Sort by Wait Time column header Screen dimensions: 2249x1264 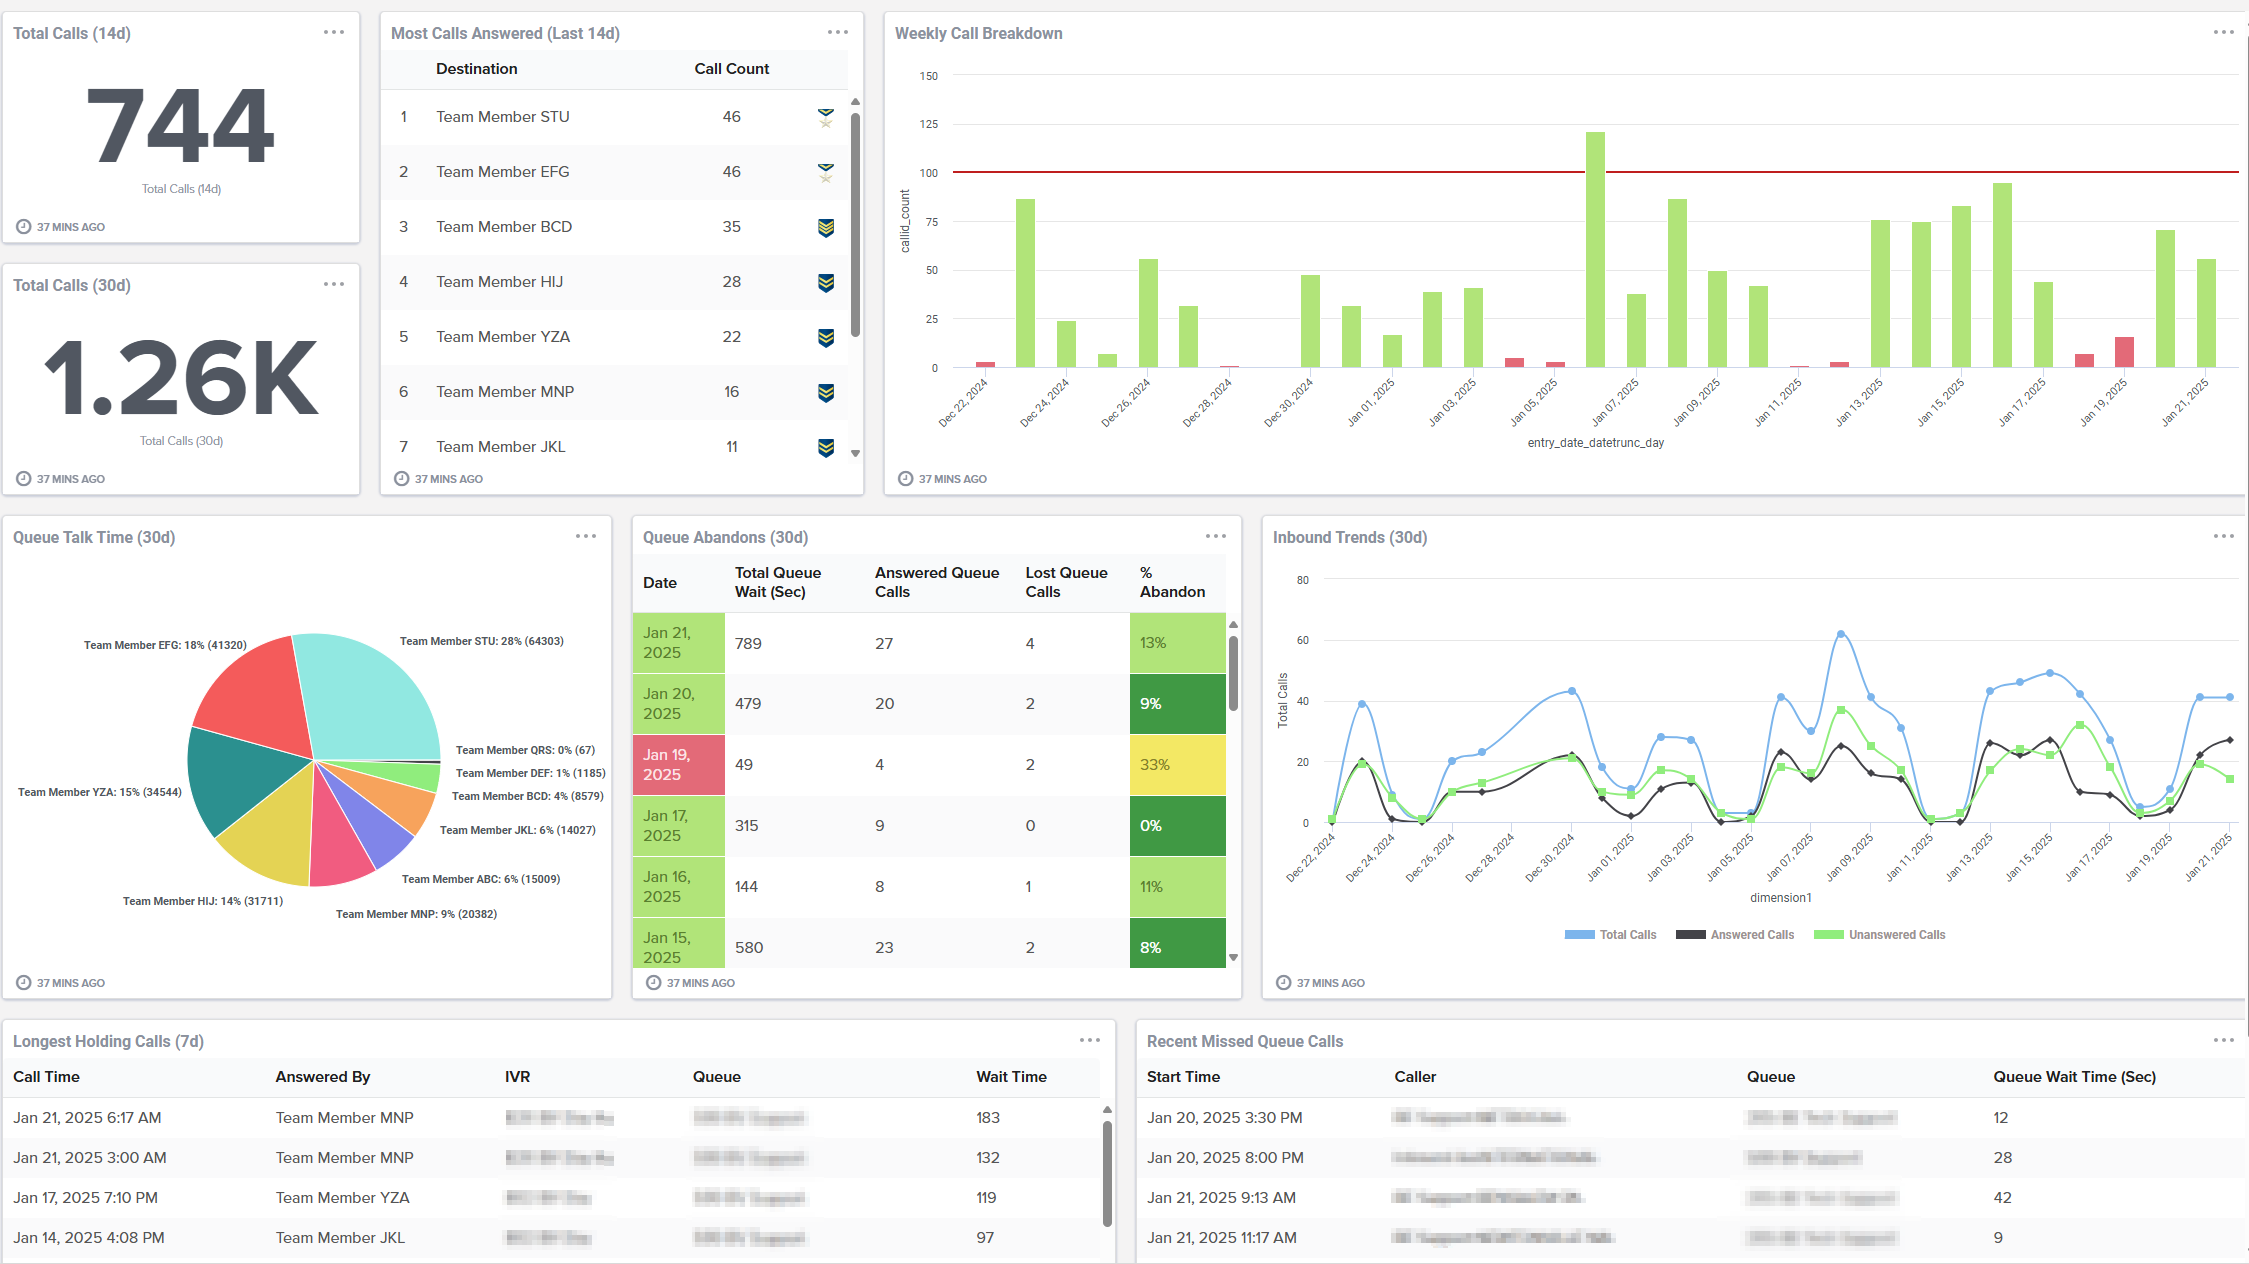(x=1011, y=1077)
